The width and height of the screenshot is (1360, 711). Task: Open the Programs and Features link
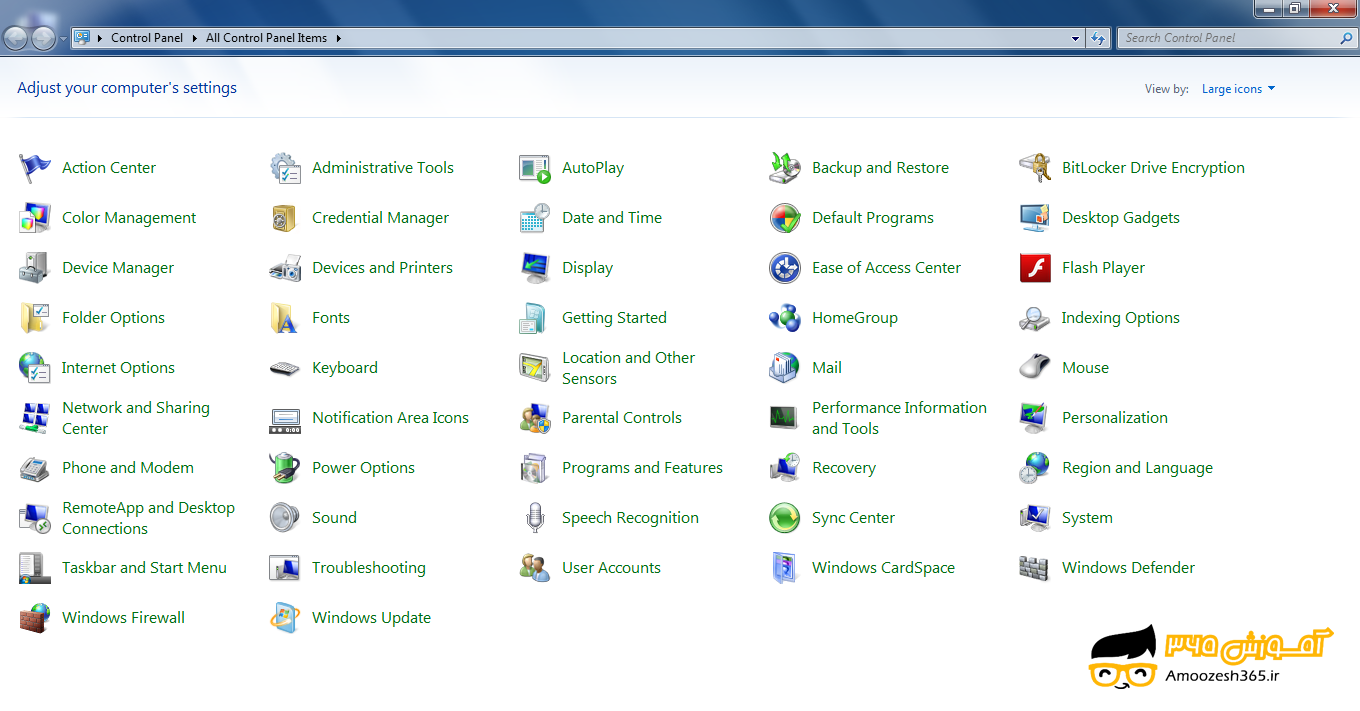[642, 468]
